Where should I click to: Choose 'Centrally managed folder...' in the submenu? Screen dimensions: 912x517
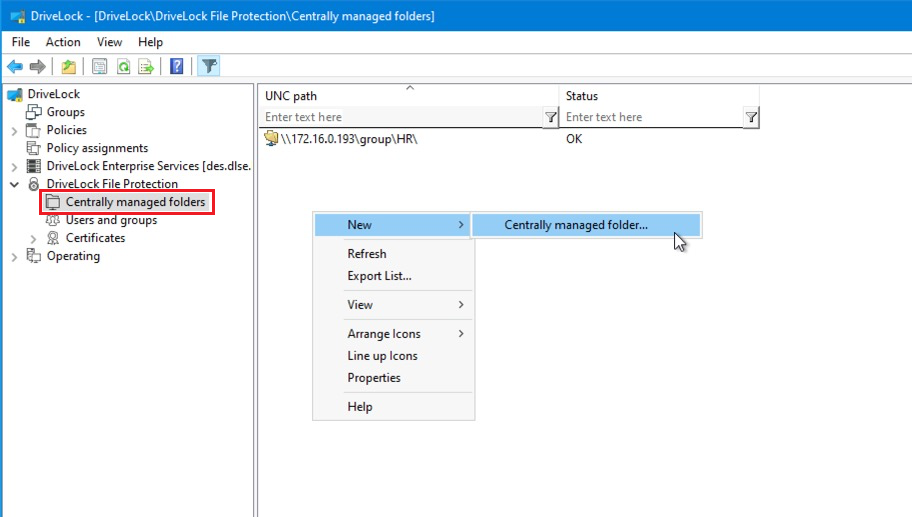[575, 225]
